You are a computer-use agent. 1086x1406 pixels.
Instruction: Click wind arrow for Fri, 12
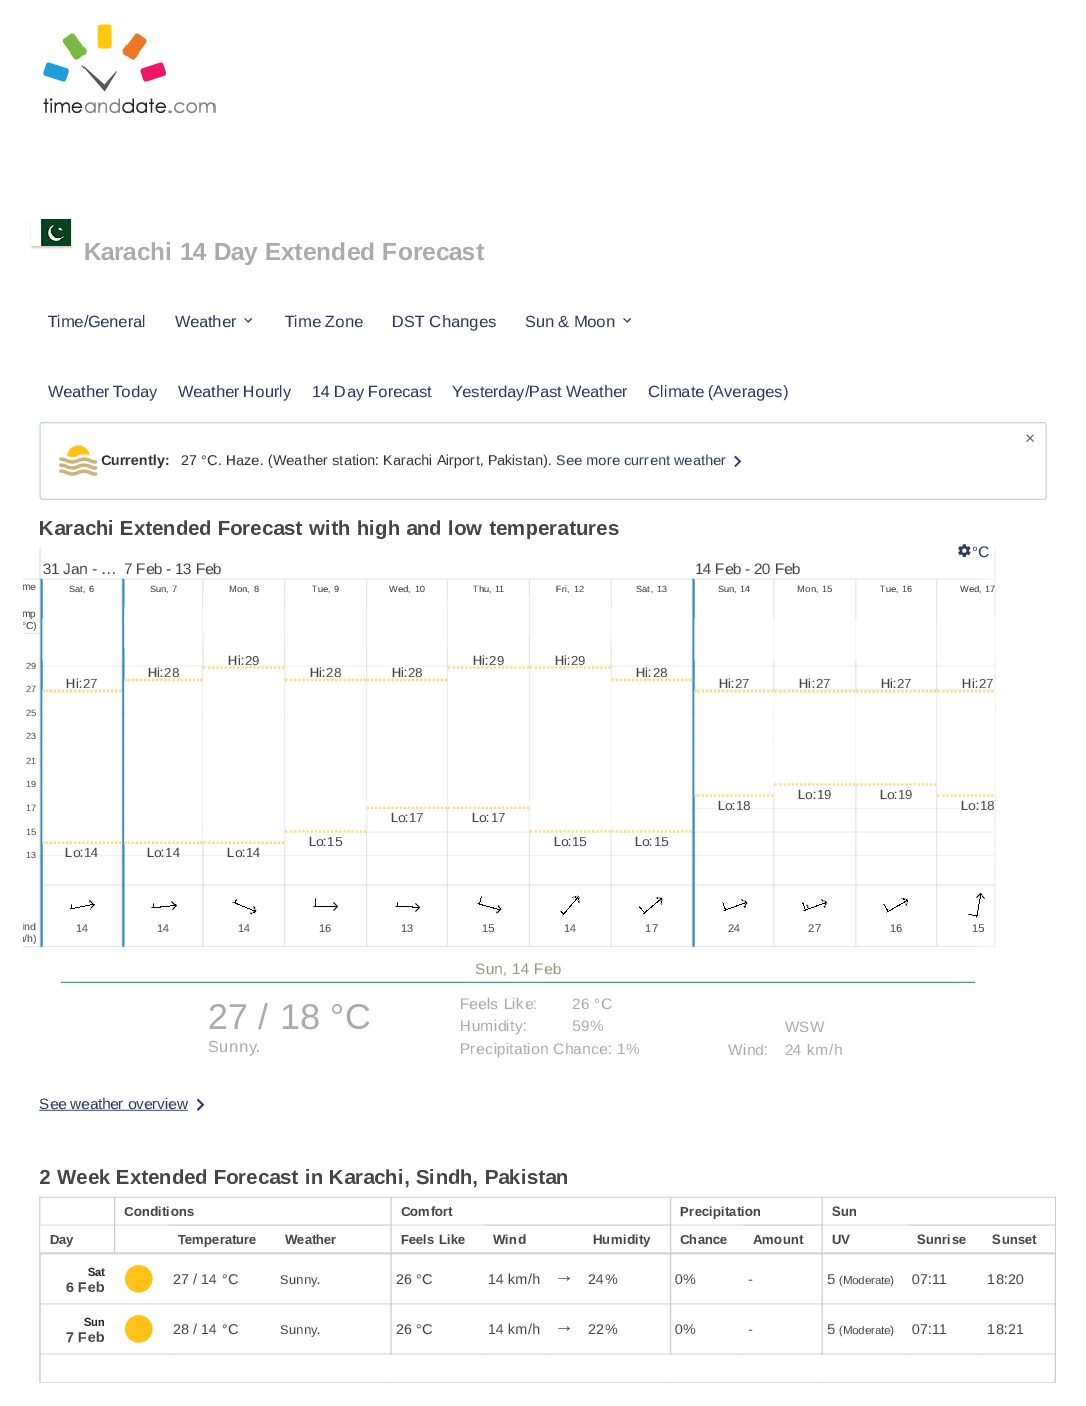(x=570, y=905)
